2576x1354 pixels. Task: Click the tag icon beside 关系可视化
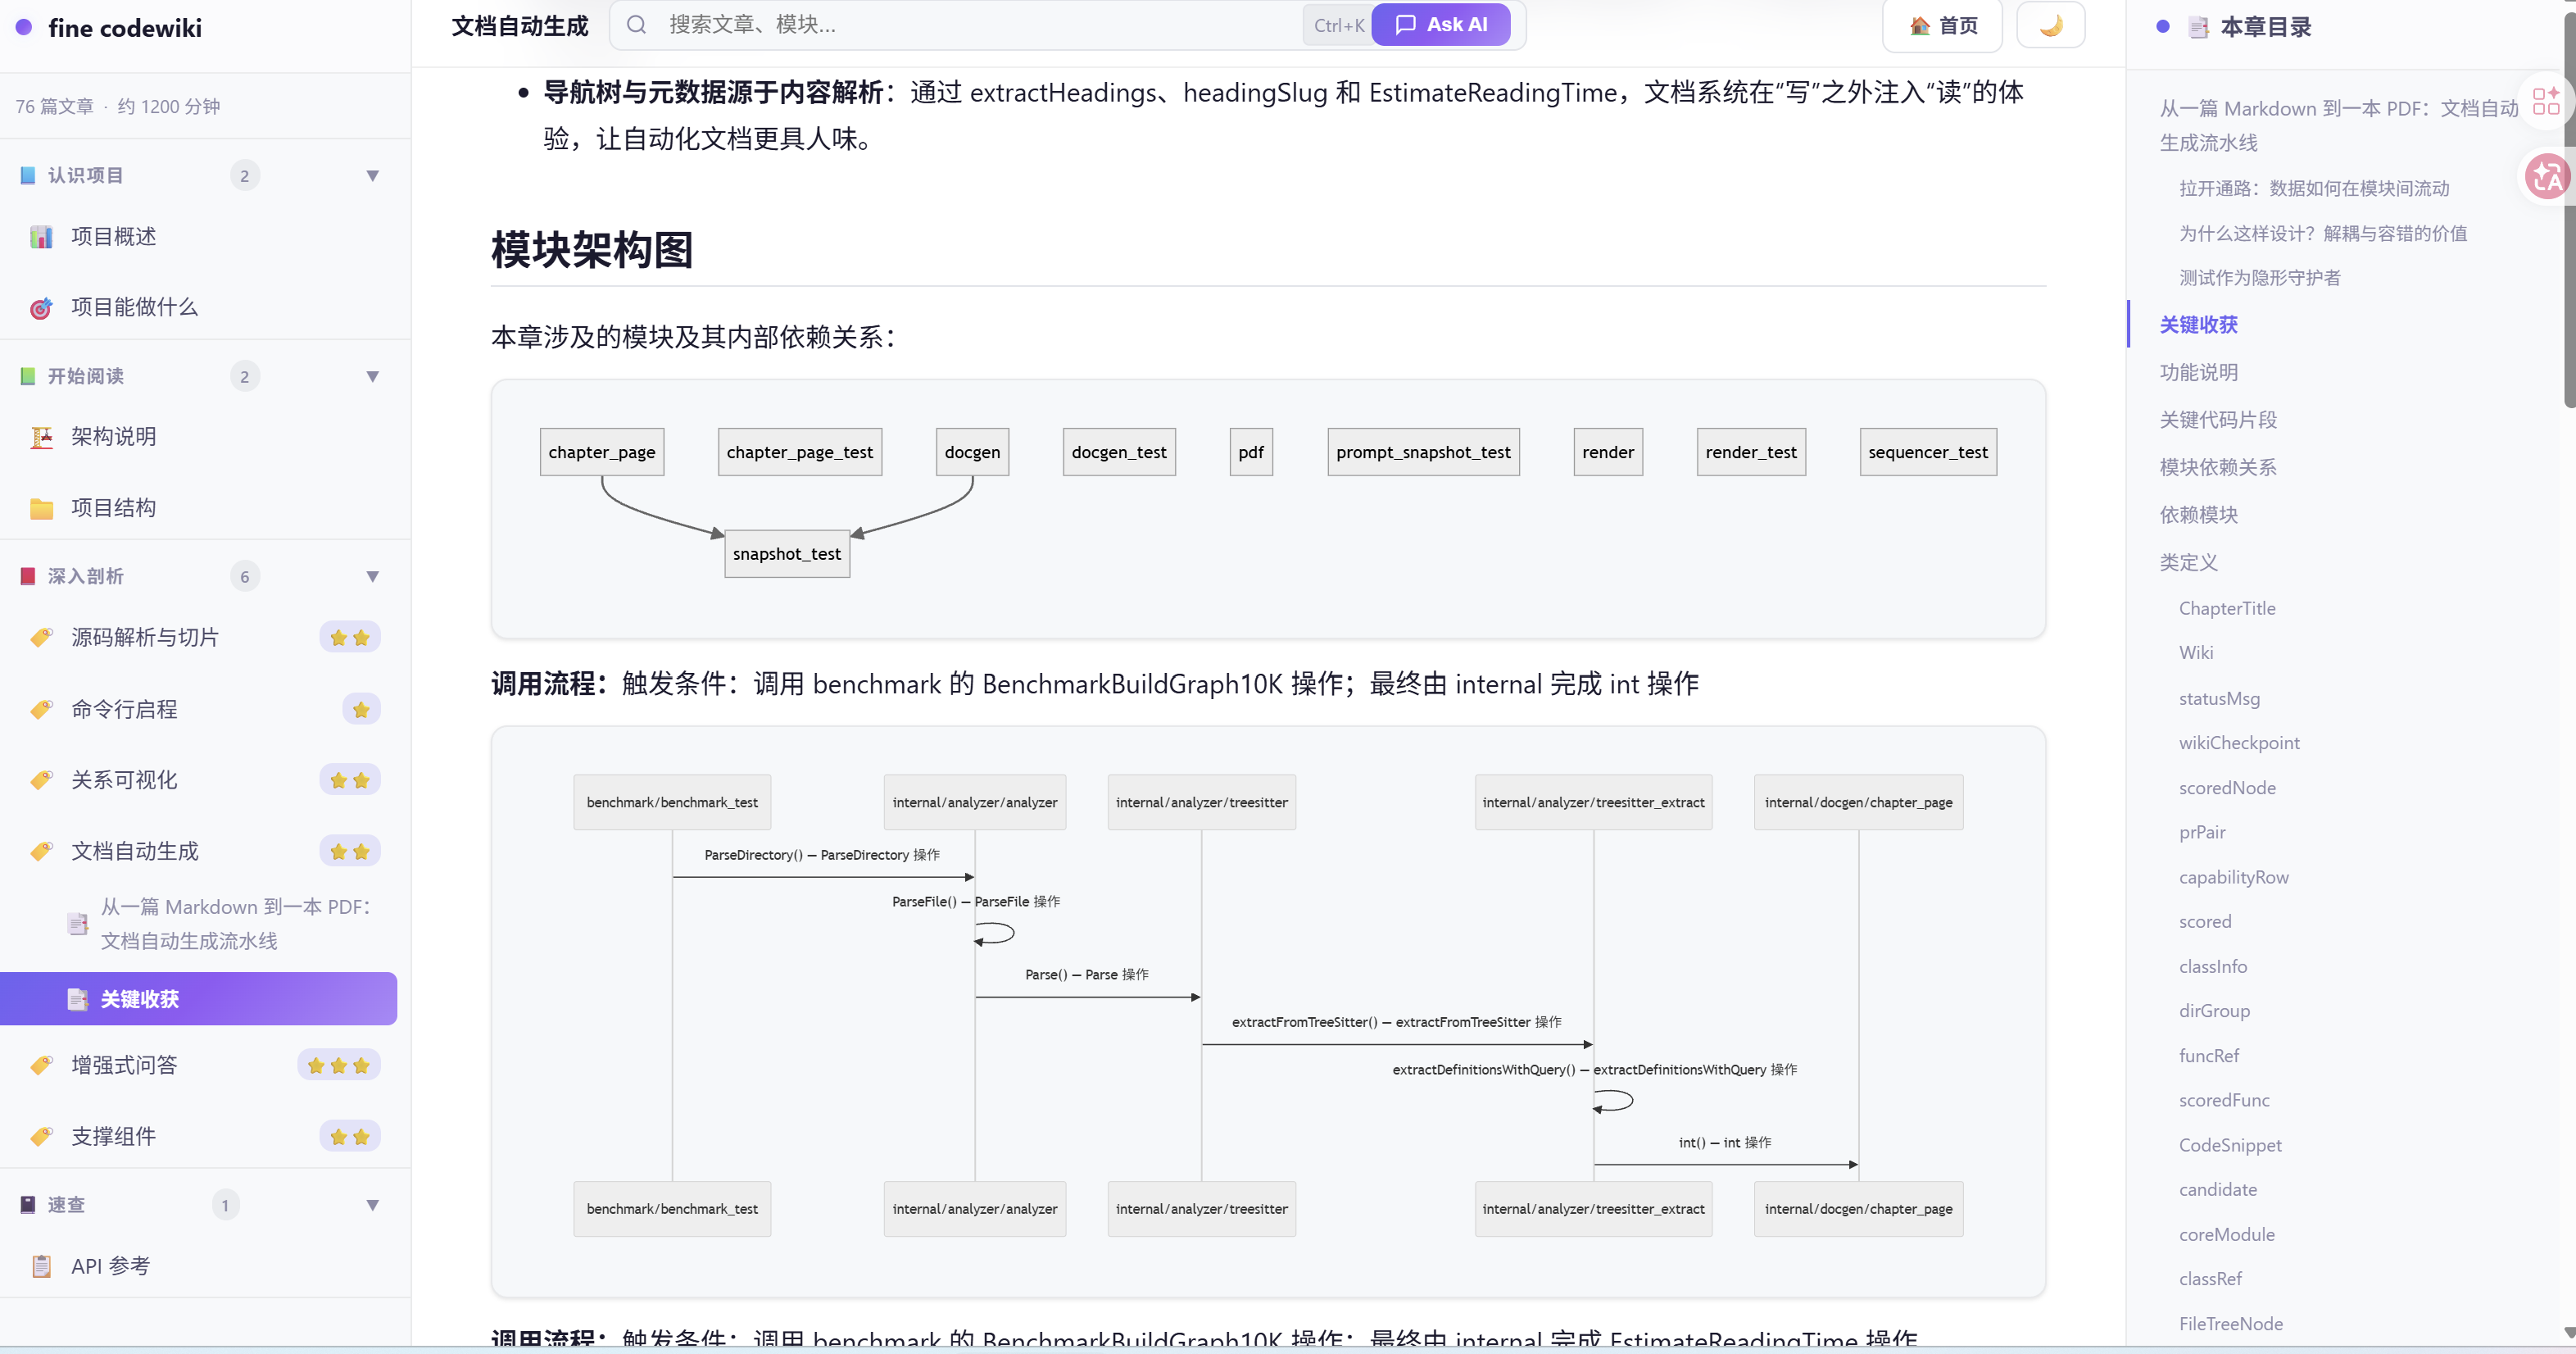(41, 780)
